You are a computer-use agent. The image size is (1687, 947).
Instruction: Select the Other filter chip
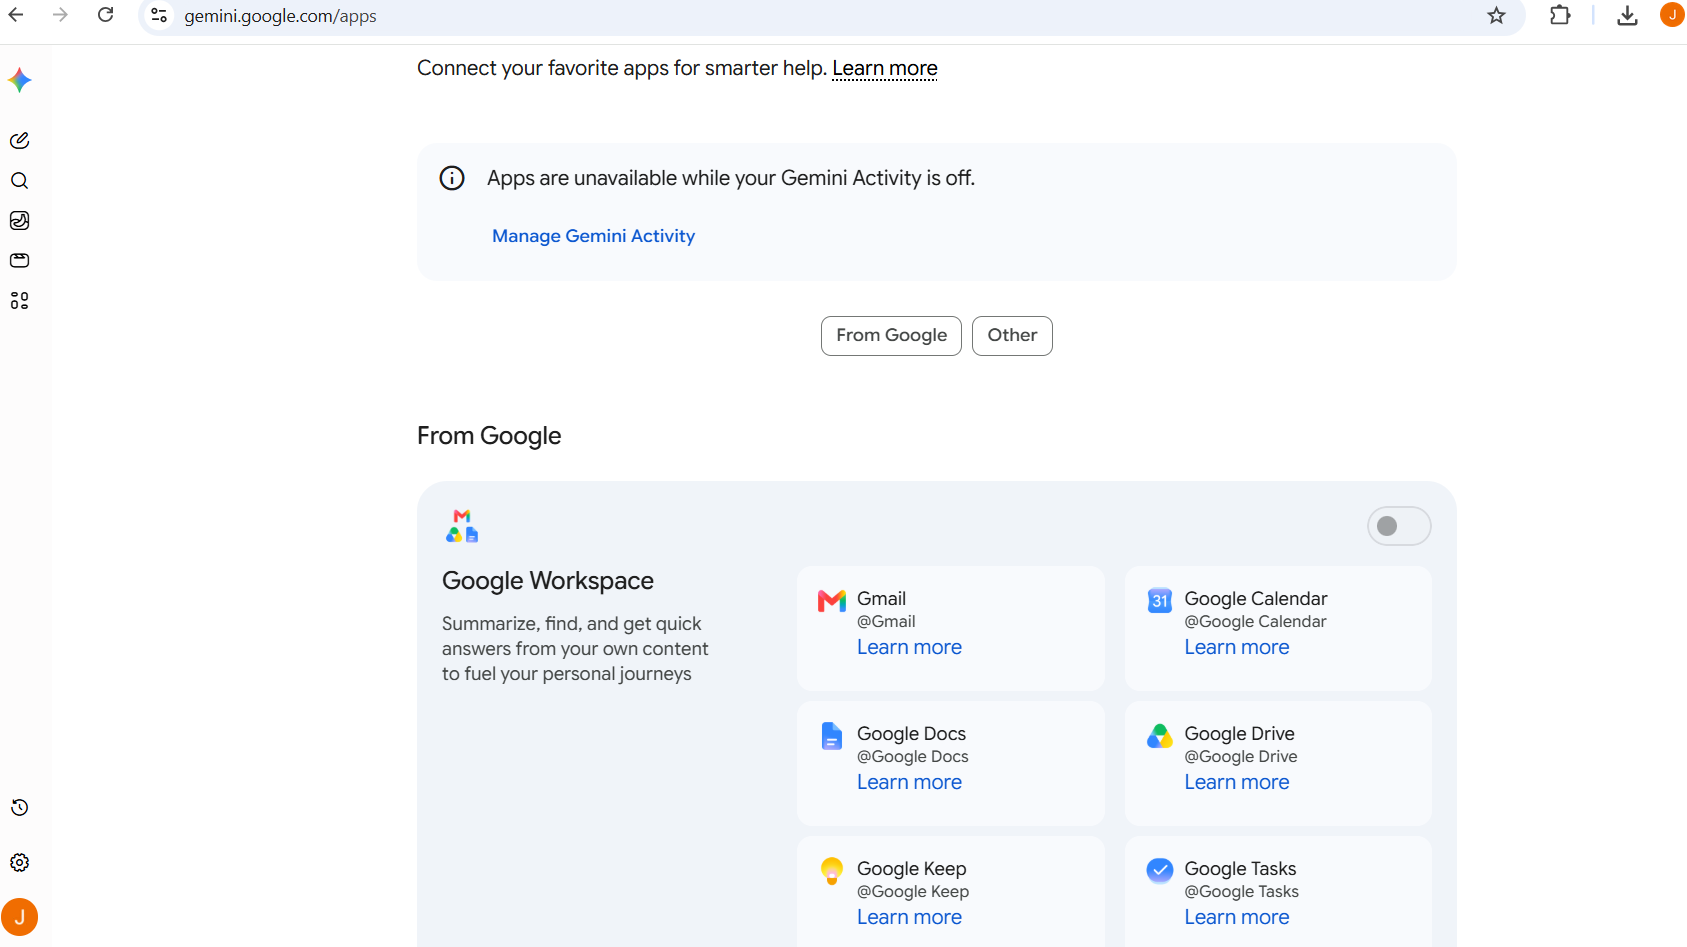[x=1012, y=336]
